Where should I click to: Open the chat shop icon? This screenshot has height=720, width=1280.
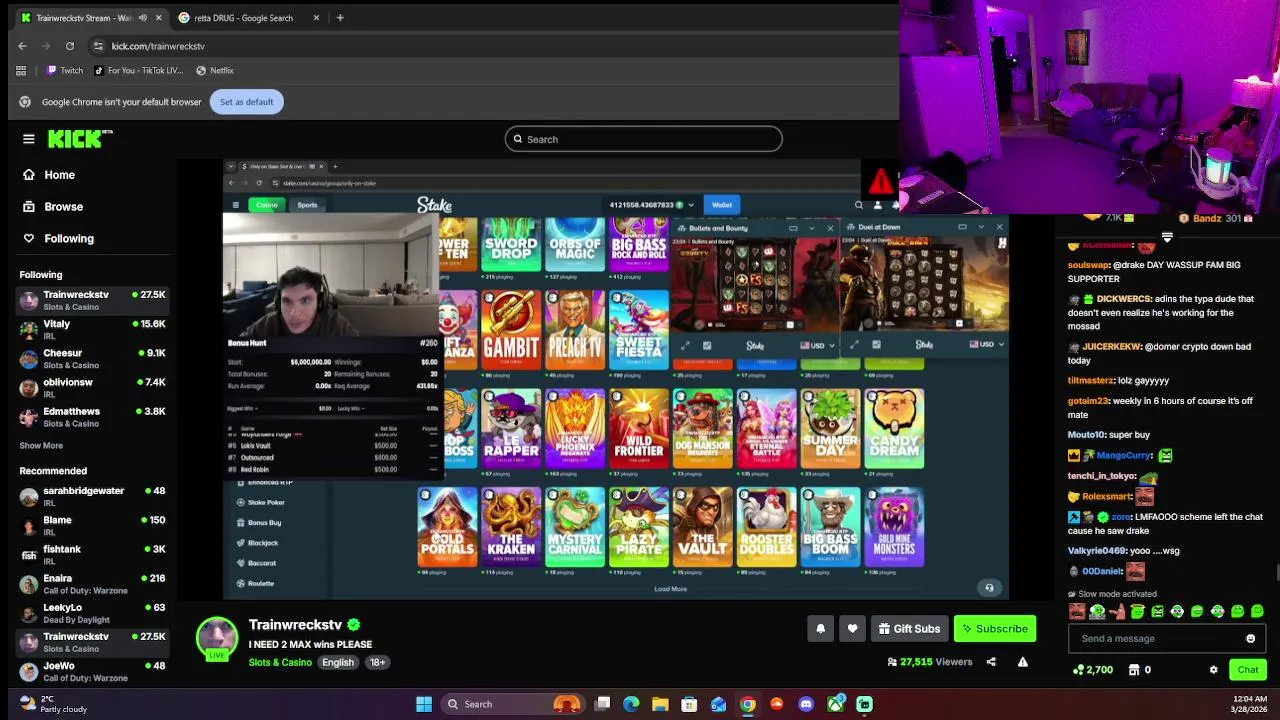pyautogui.click(x=1133, y=670)
